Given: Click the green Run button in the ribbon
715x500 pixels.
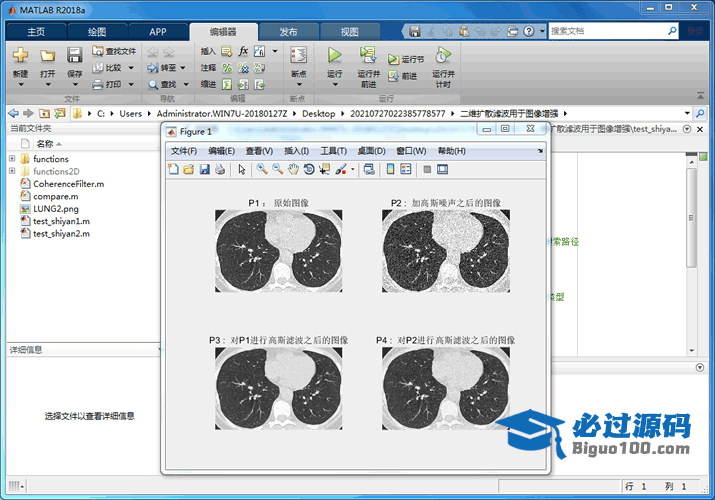Looking at the screenshot, I should click(x=335, y=56).
